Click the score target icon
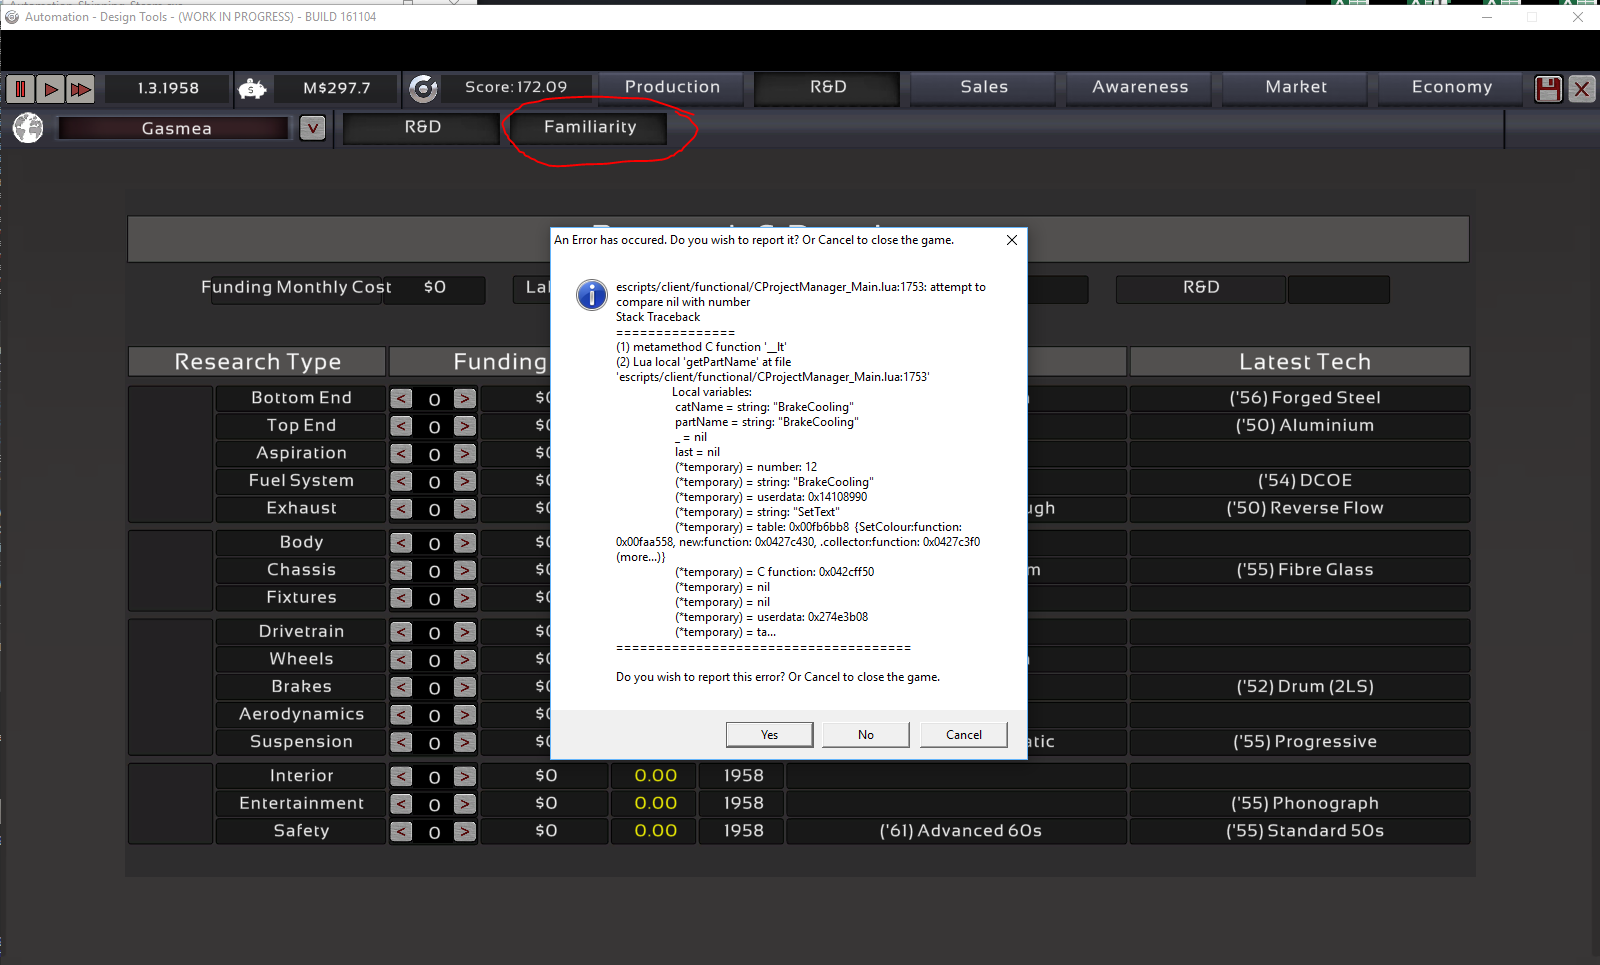 tap(423, 89)
